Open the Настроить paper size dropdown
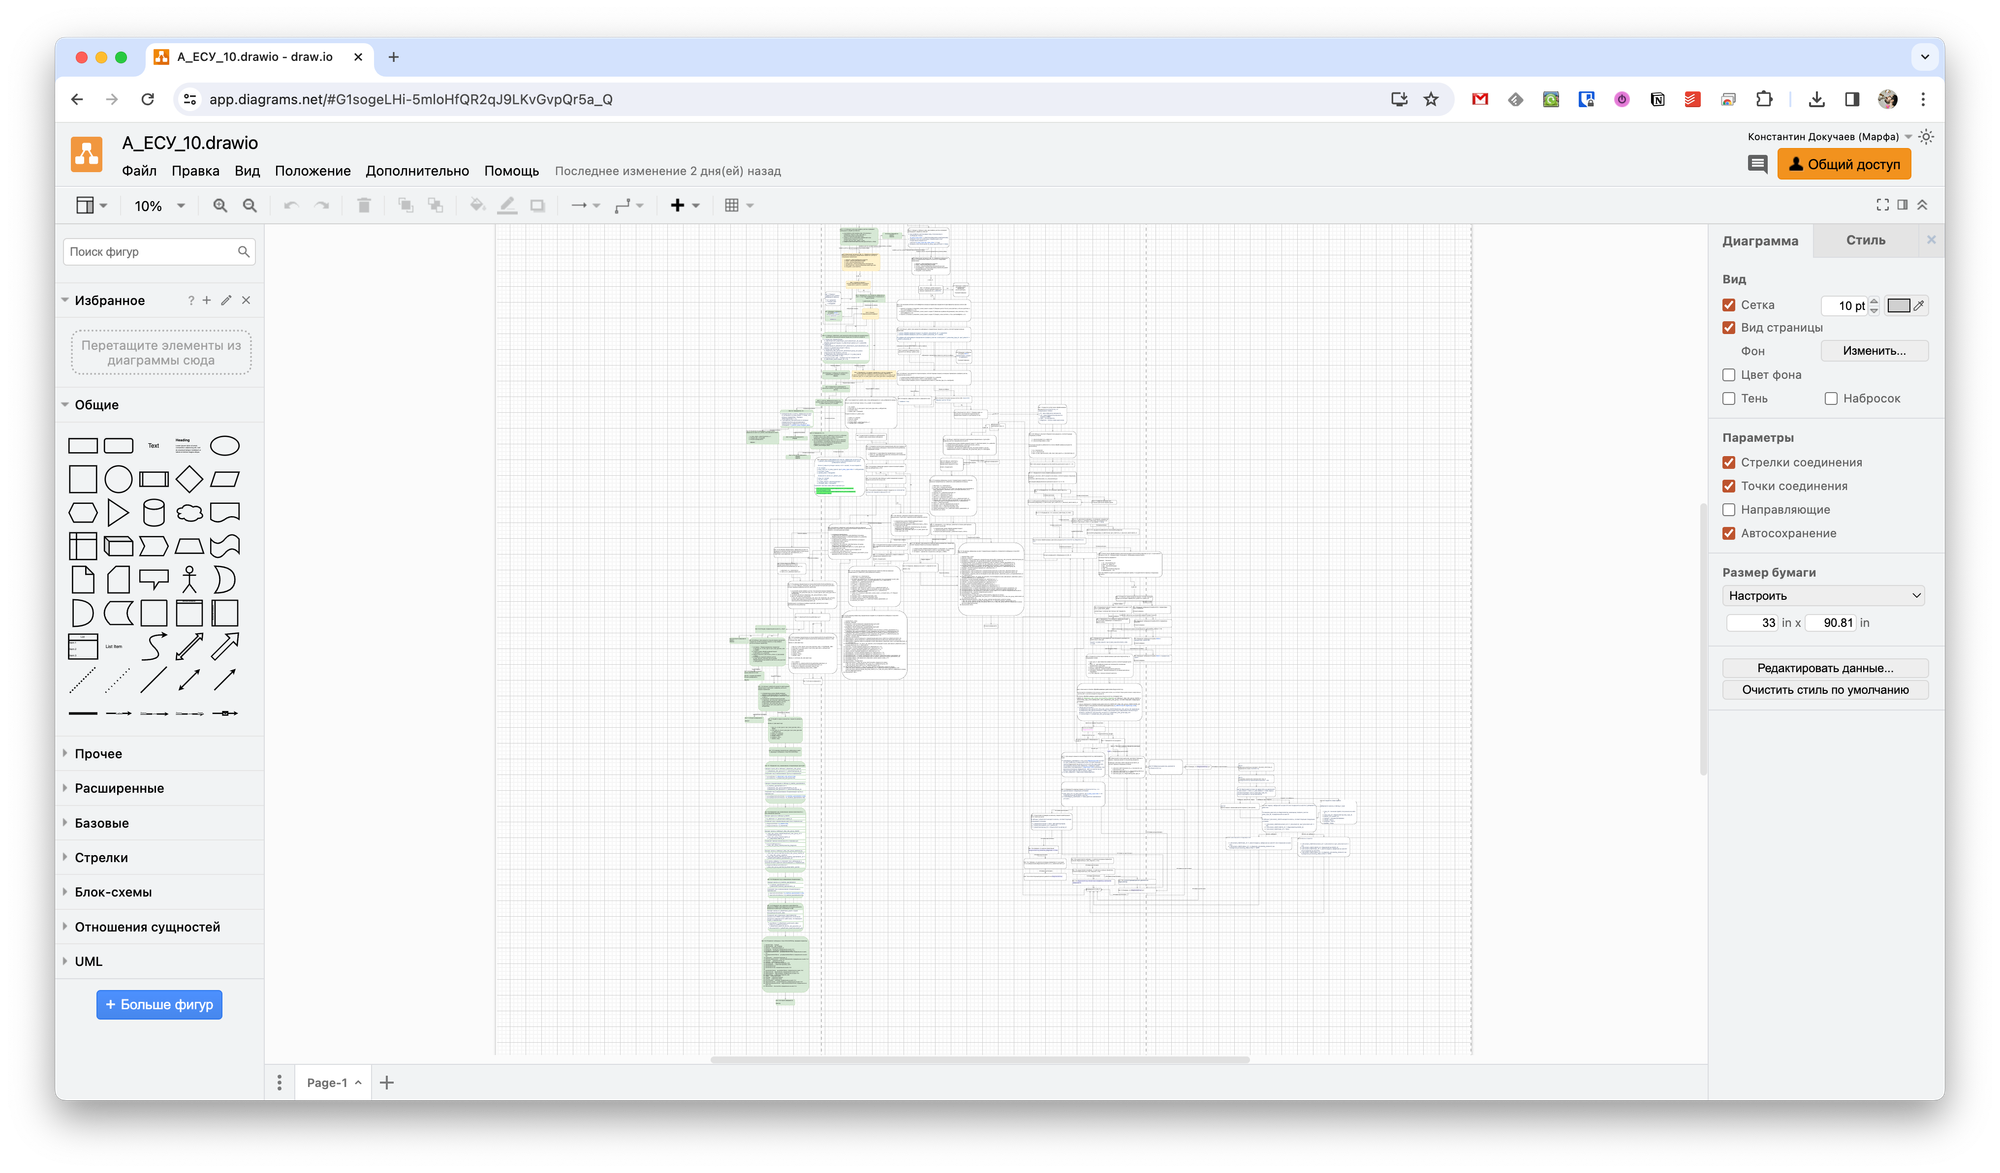The height and width of the screenshot is (1173, 2000). pyautogui.click(x=1824, y=596)
